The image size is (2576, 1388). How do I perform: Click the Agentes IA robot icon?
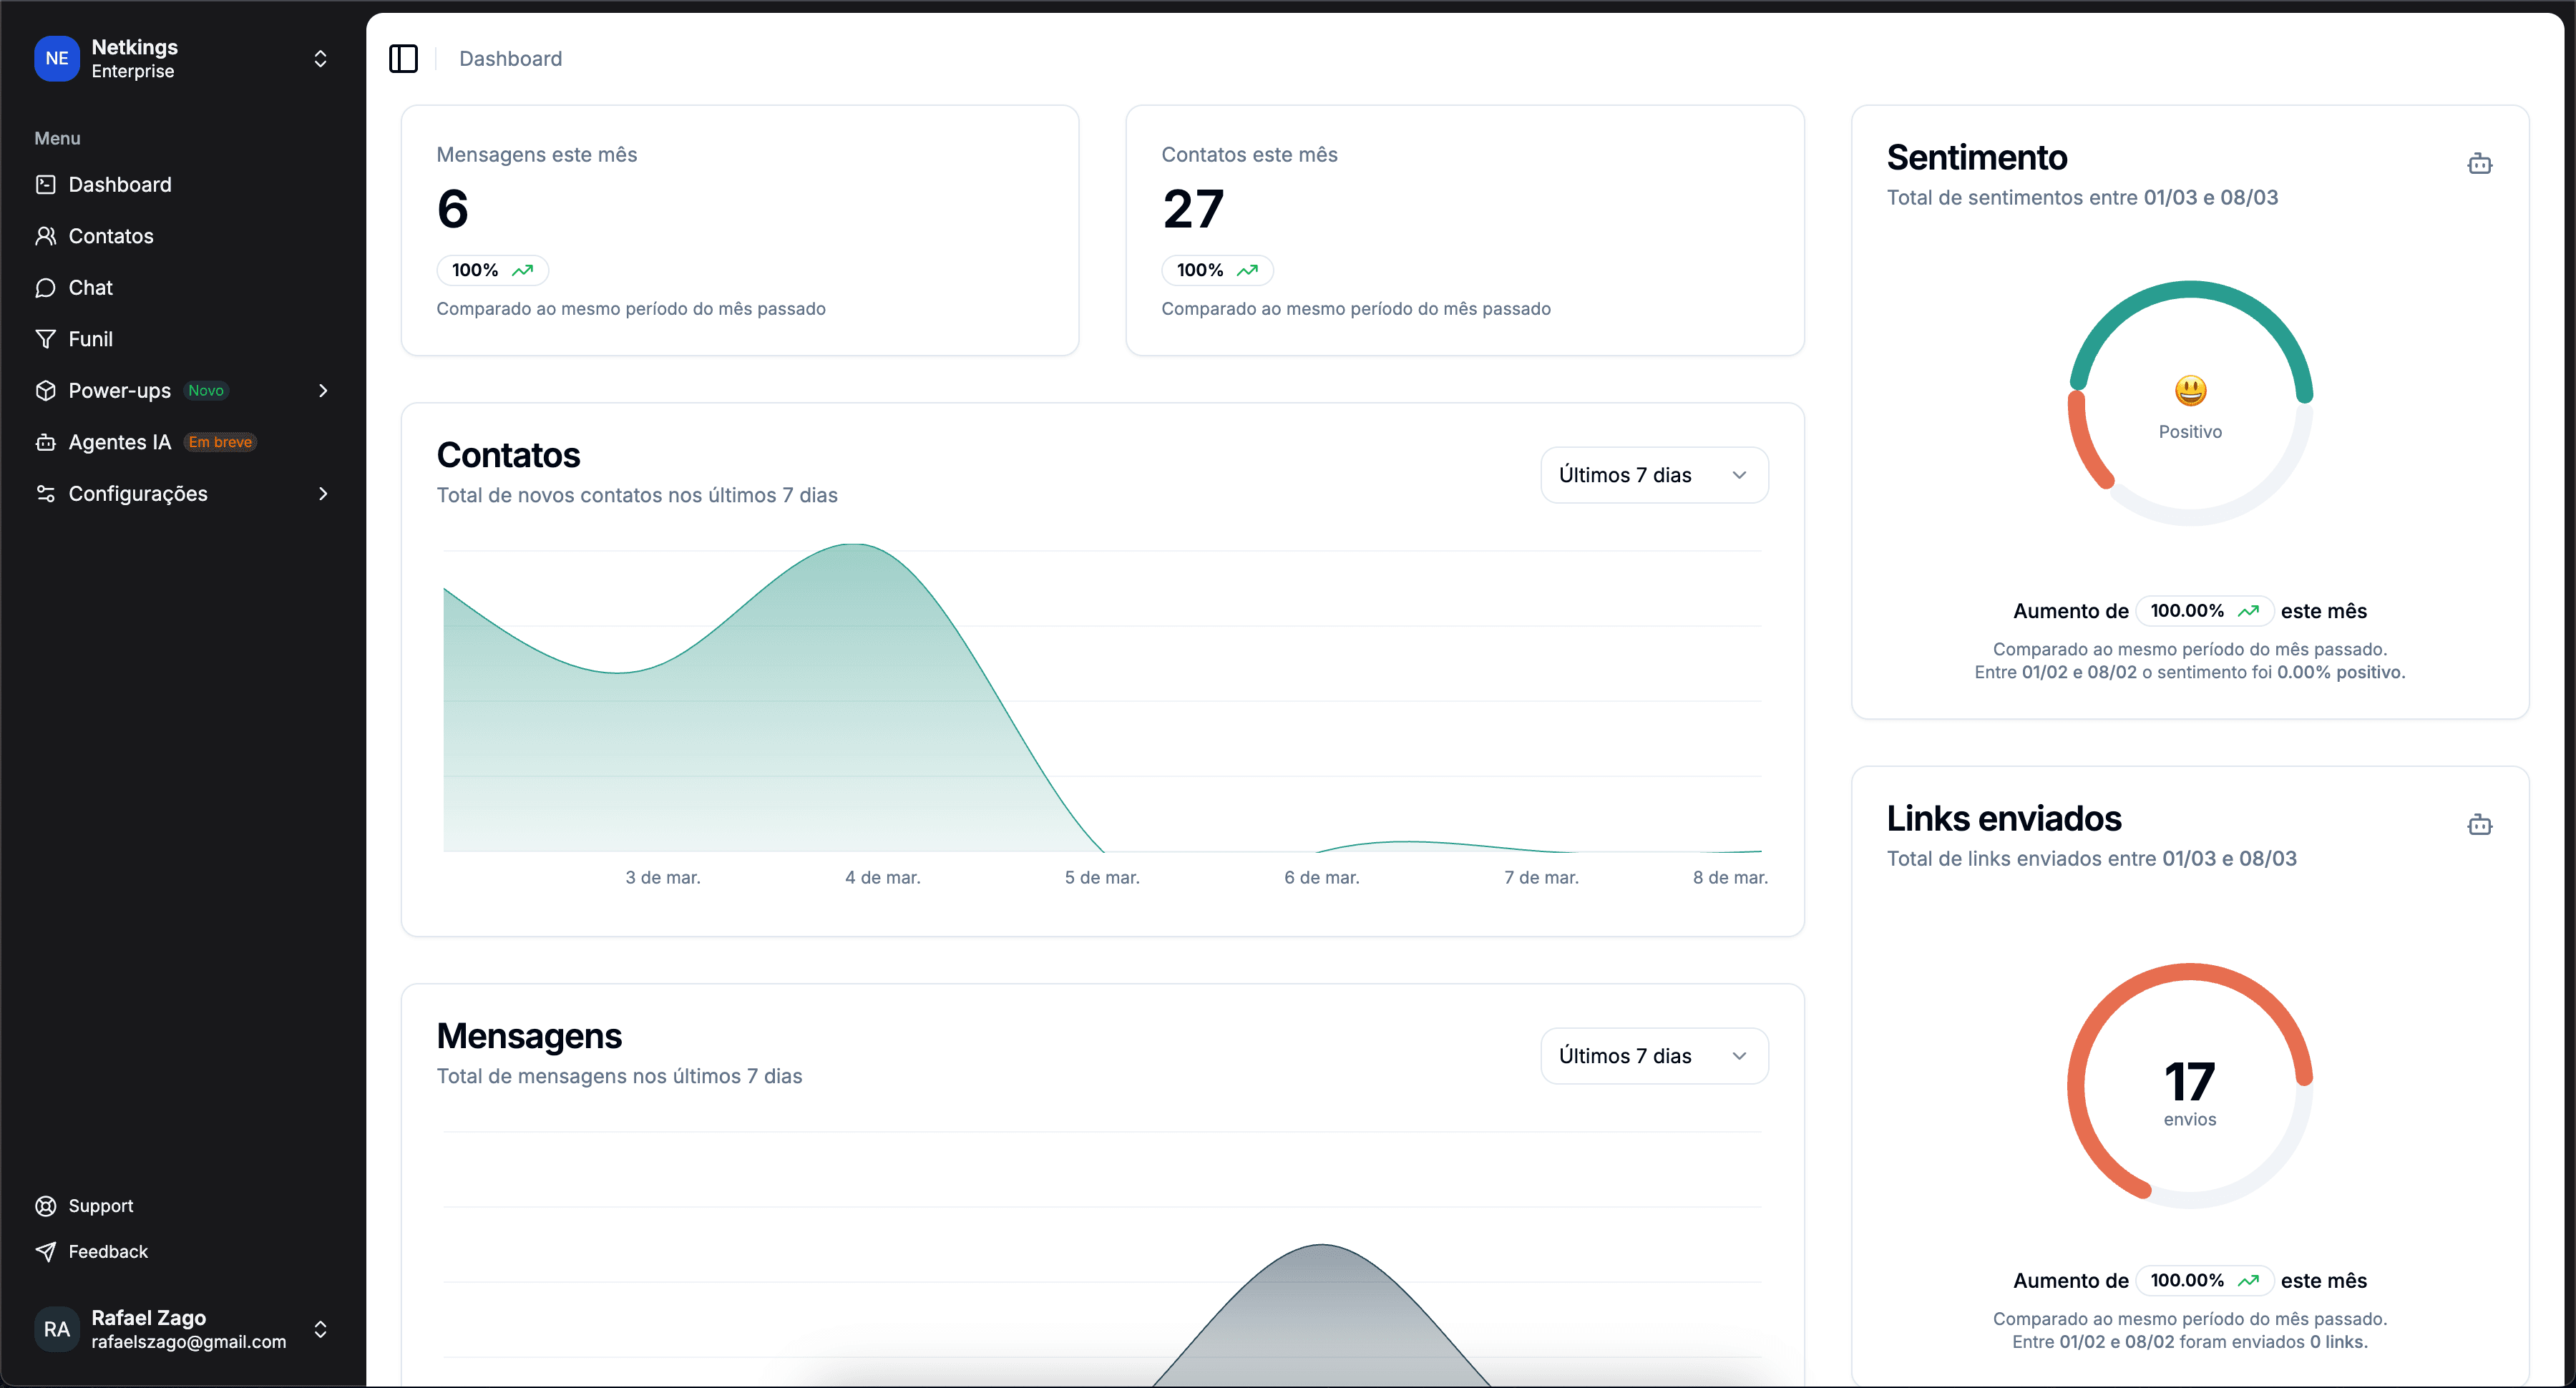coord(45,442)
